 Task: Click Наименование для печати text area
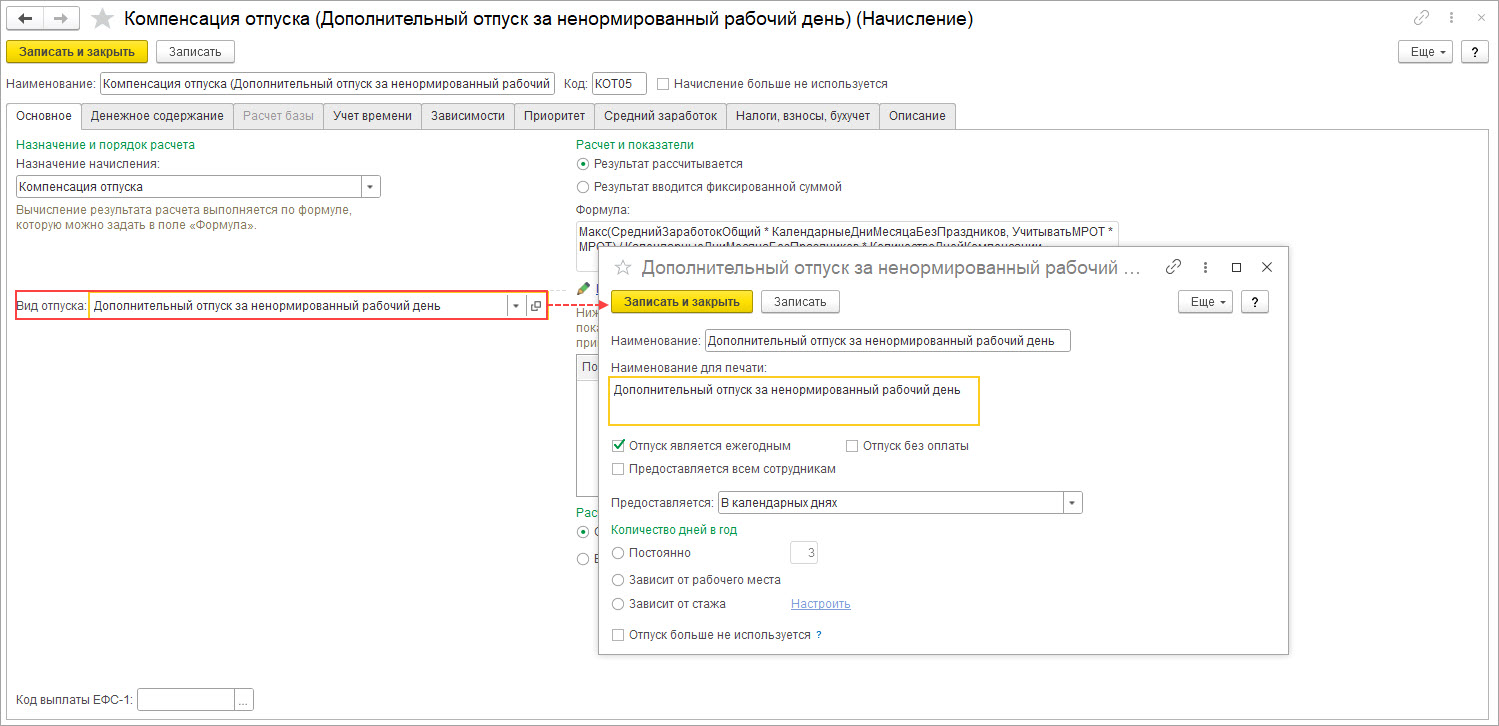(794, 401)
